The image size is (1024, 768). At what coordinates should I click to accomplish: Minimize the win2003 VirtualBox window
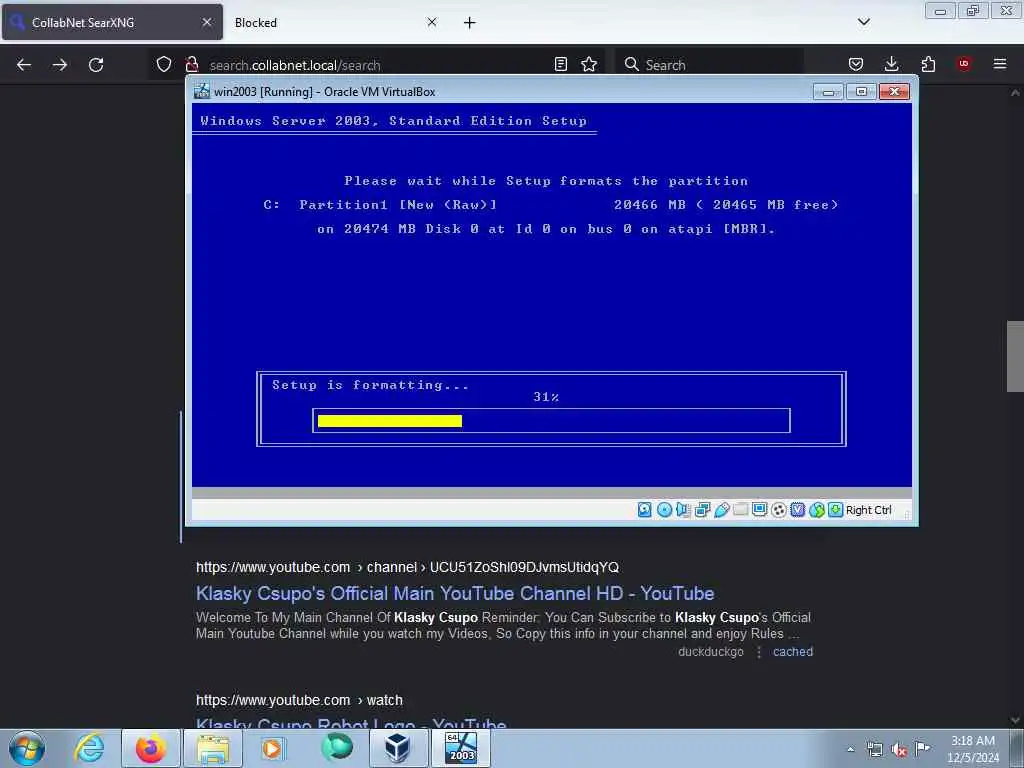(x=828, y=92)
